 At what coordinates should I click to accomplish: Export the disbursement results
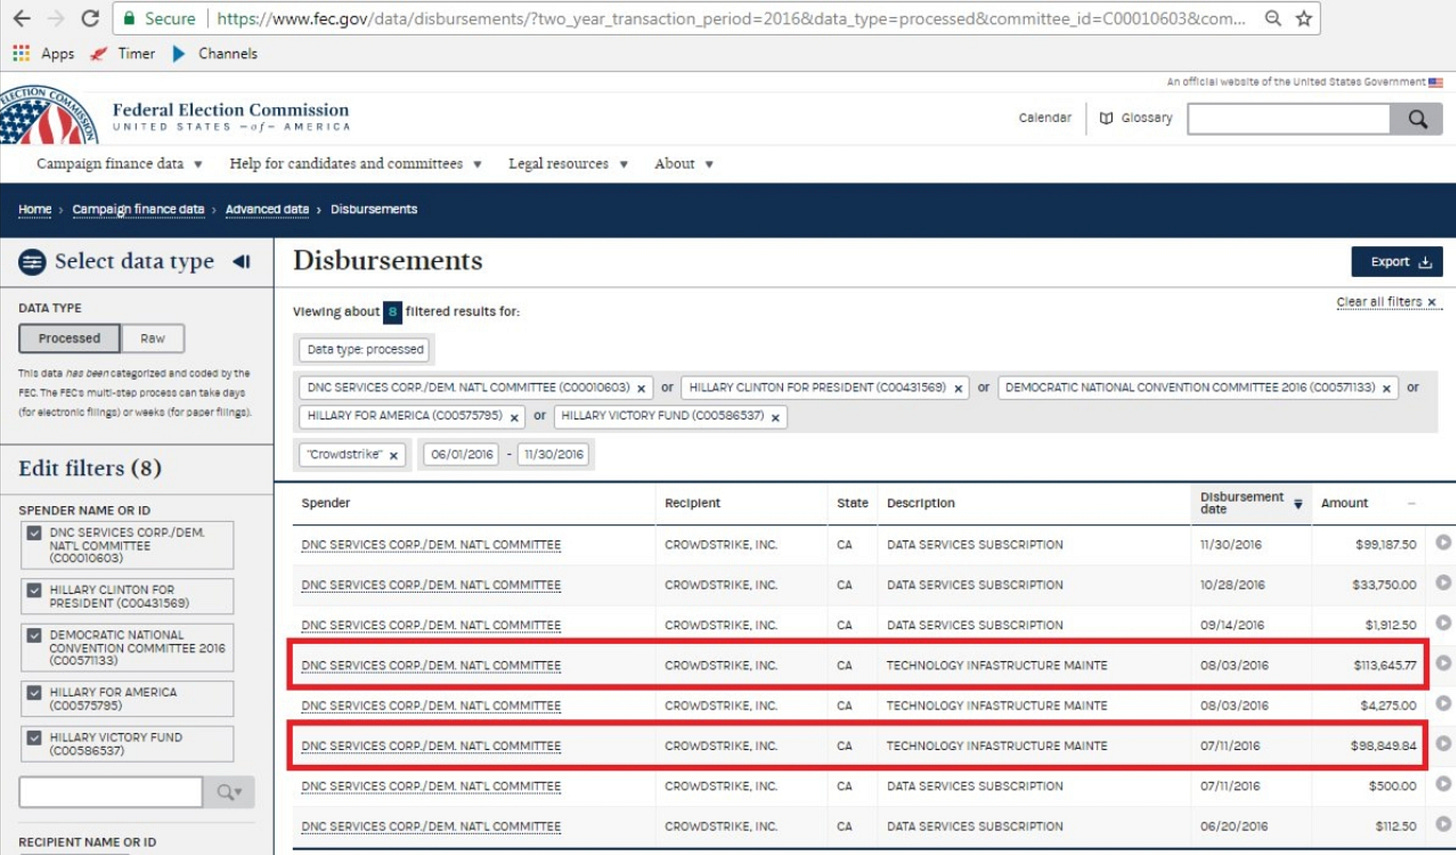(x=1397, y=262)
